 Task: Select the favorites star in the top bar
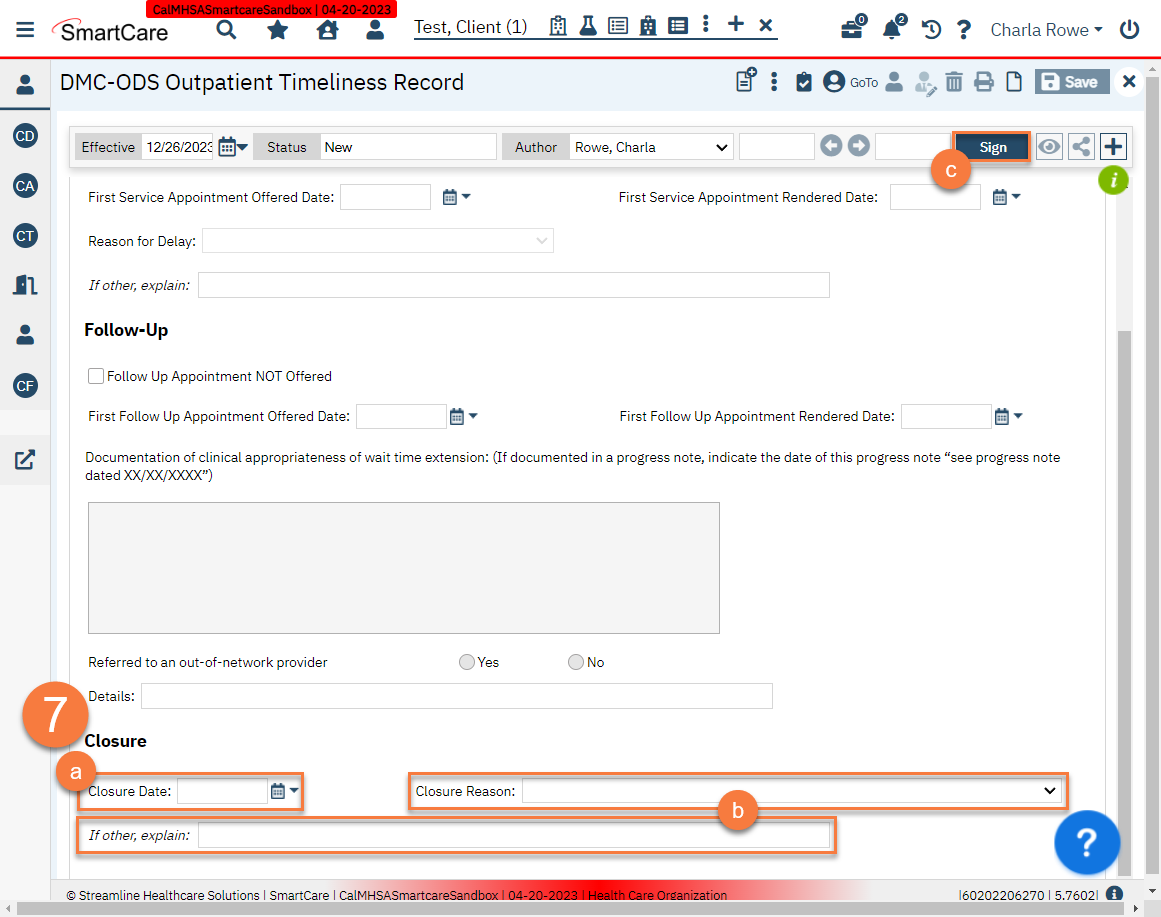tap(275, 29)
